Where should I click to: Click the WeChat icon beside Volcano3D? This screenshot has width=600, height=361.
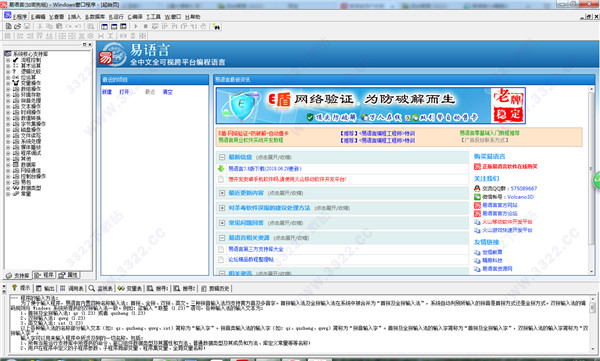(x=477, y=197)
